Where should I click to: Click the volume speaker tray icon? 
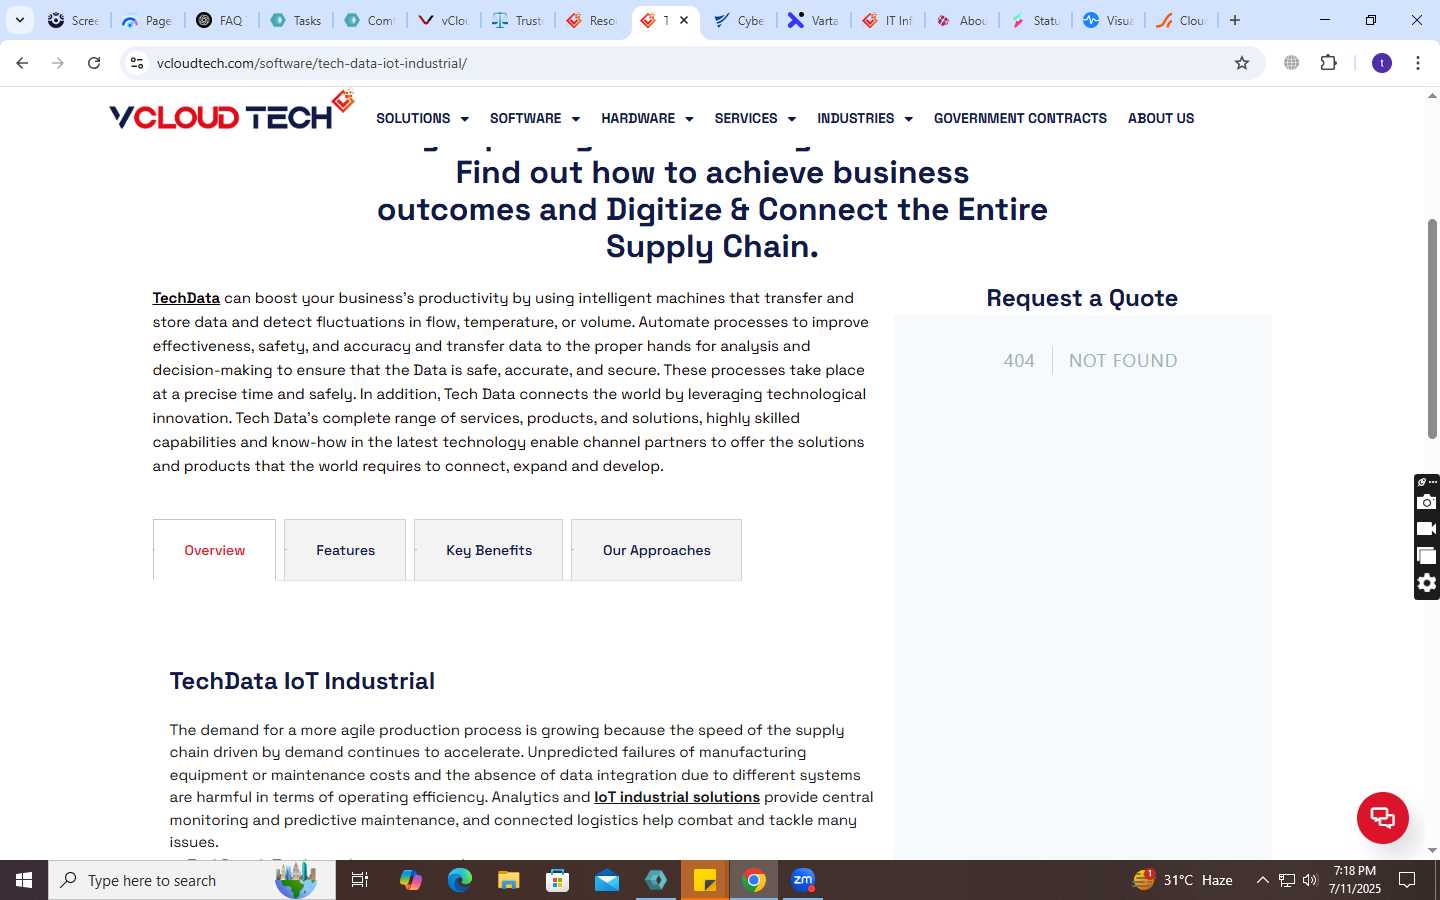1310,880
